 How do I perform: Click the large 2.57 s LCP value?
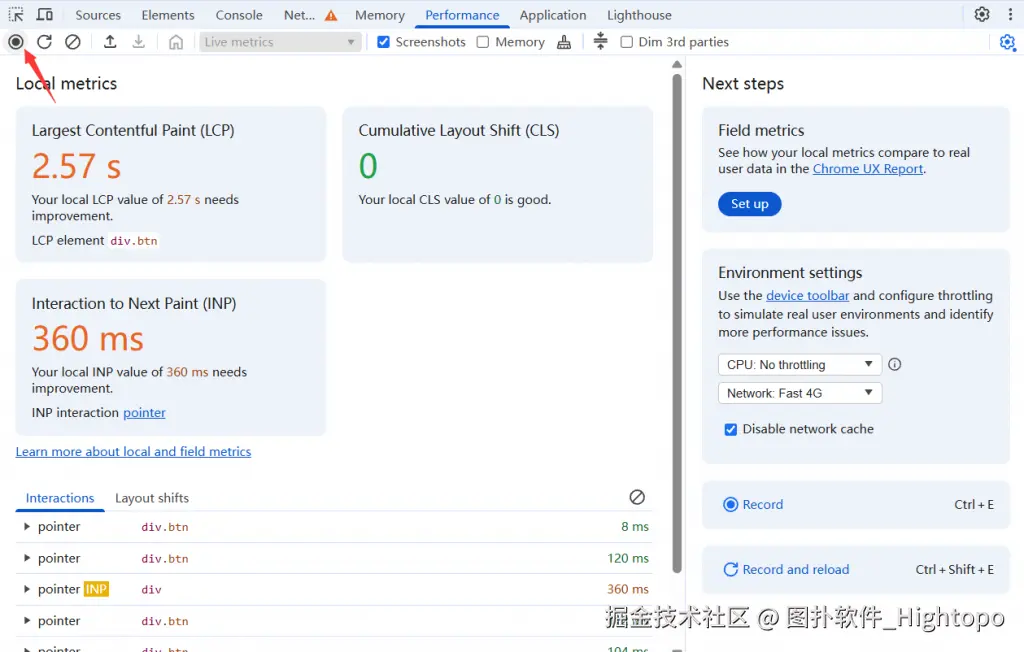(x=76, y=166)
